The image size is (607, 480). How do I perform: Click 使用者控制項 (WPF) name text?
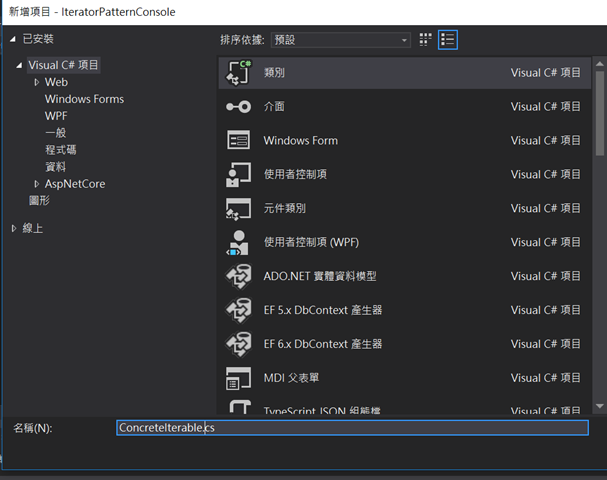click(311, 242)
